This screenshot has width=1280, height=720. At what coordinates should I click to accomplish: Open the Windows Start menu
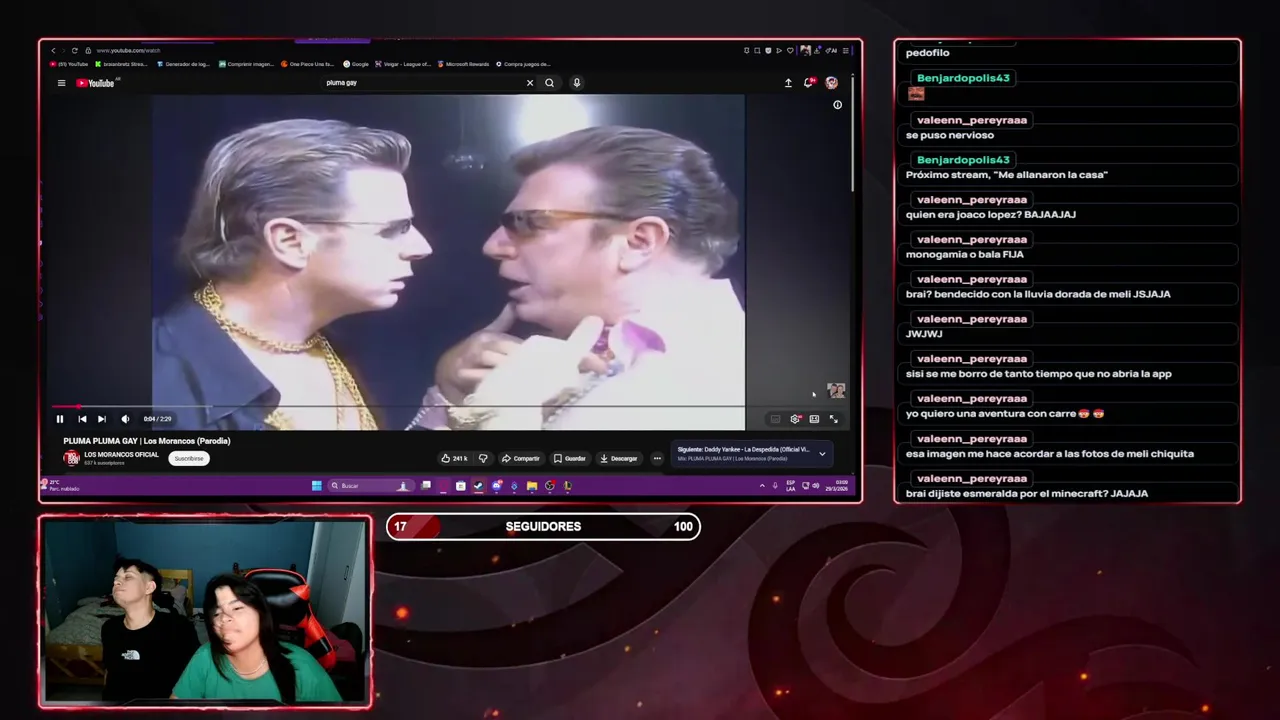317,486
